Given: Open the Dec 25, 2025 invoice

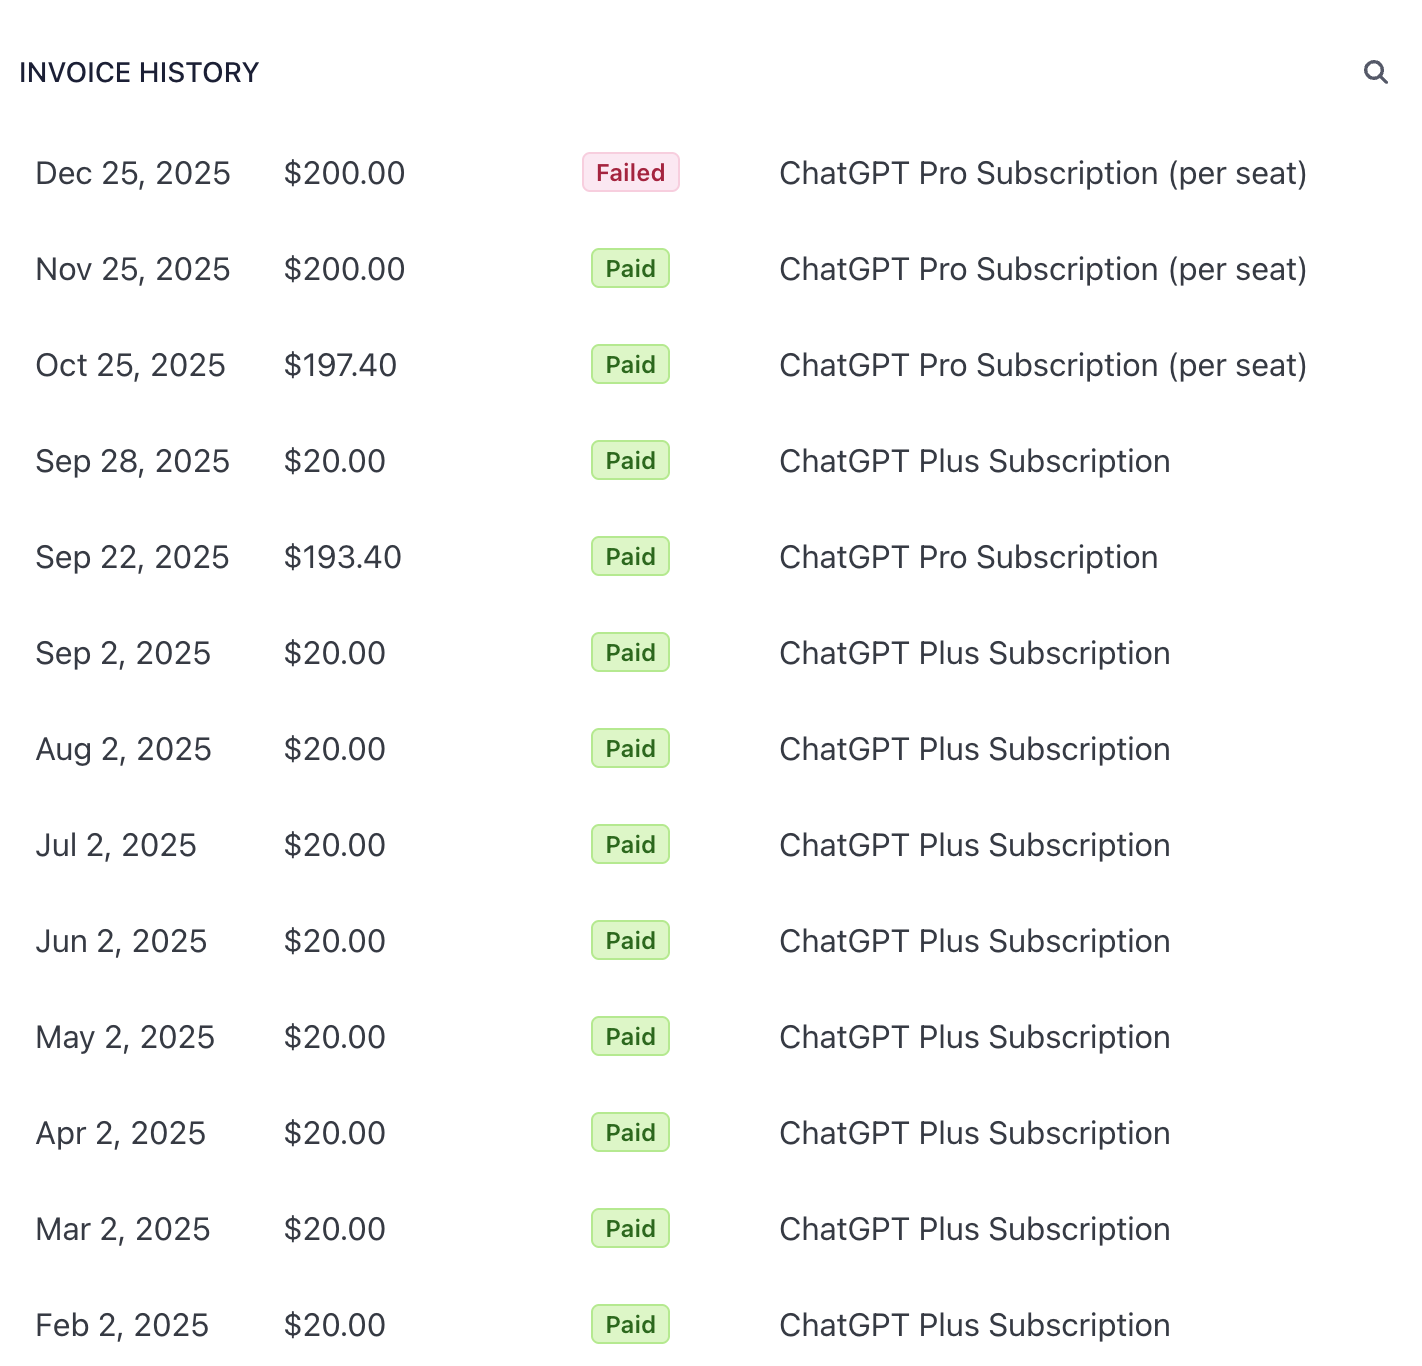Looking at the screenshot, I should coord(133,173).
